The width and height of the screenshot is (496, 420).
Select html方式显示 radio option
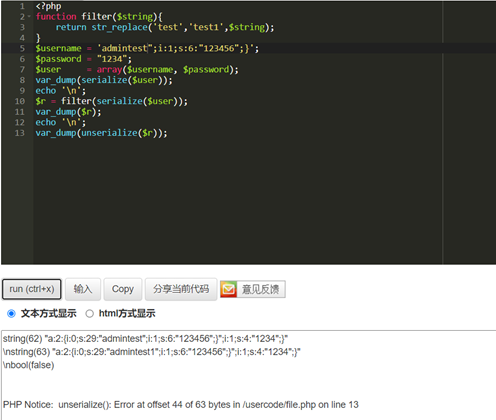pos(89,314)
